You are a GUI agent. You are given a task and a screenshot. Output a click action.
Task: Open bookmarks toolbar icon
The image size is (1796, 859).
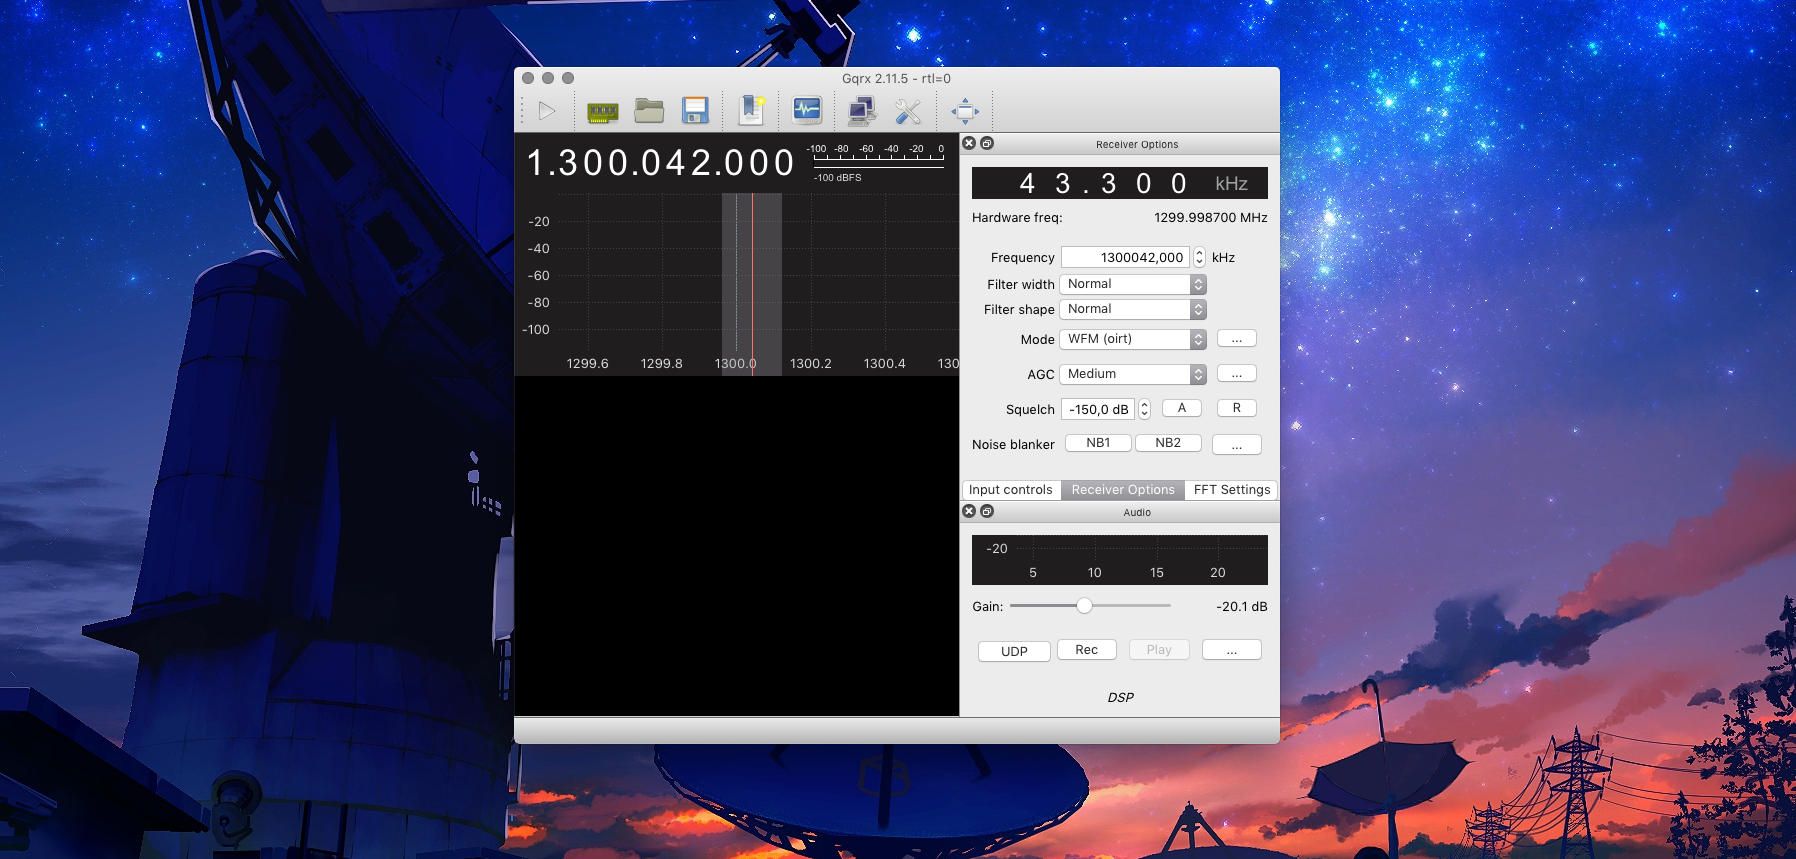pos(751,111)
